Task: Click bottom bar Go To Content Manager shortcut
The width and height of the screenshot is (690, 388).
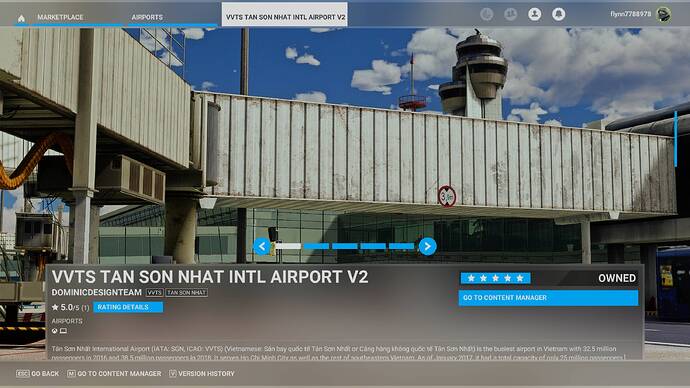Action: pos(114,373)
